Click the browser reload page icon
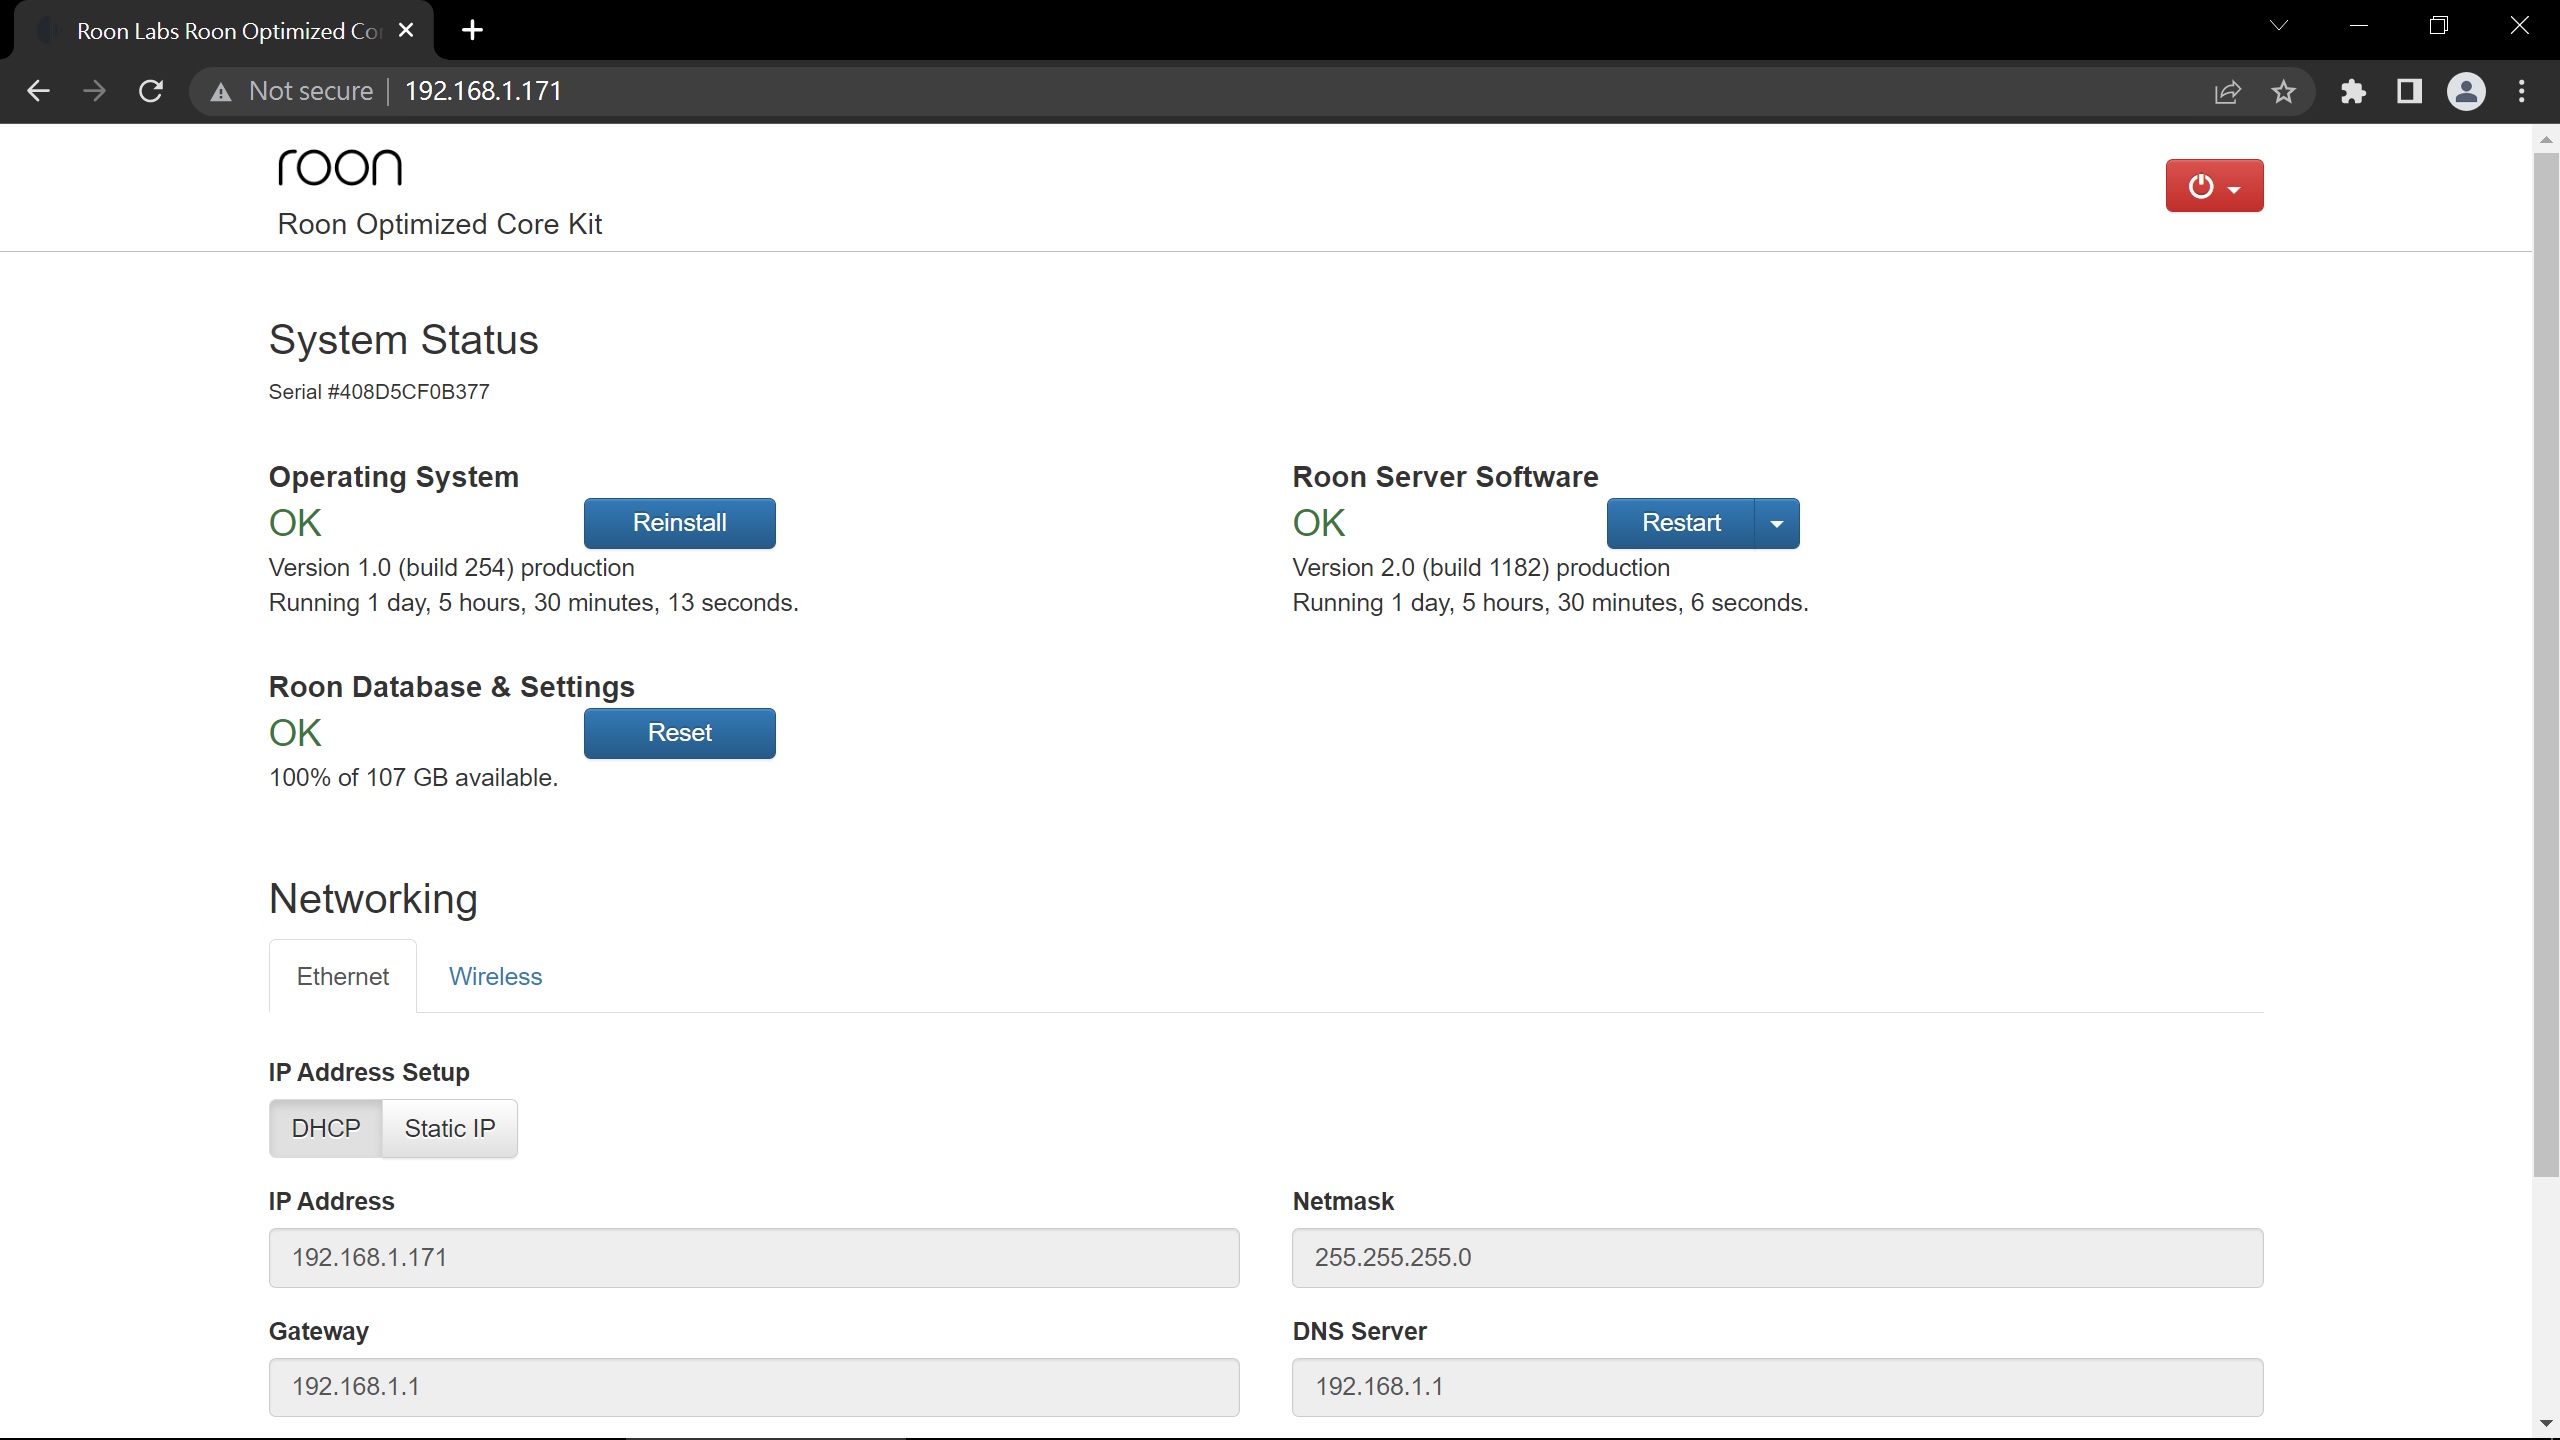This screenshot has height=1440, width=2560. coord(151,91)
